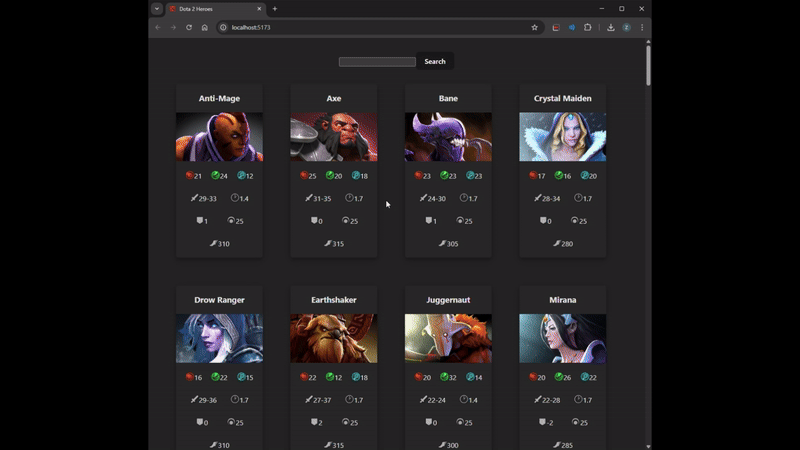Switch to the Dota 2 Heroes tab
Image resolution: width=800 pixels, height=450 pixels.
tap(215, 9)
